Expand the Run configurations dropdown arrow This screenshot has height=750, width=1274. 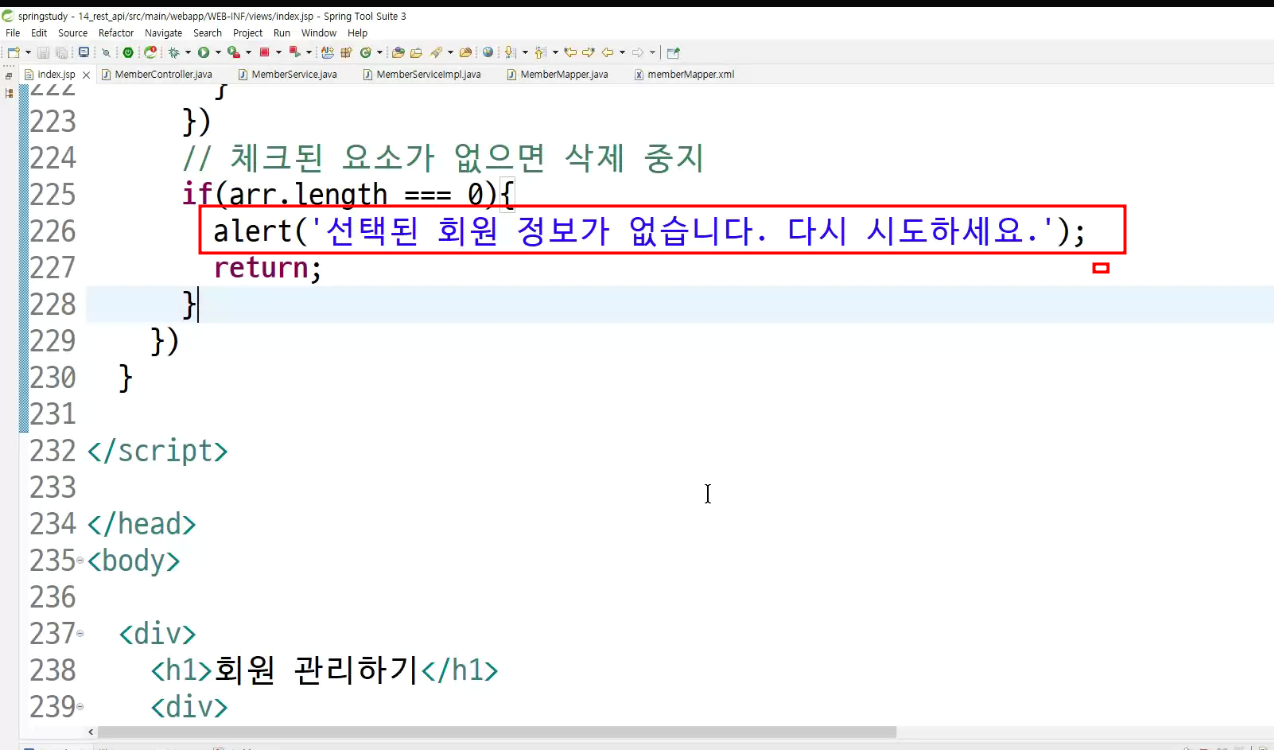[218, 52]
